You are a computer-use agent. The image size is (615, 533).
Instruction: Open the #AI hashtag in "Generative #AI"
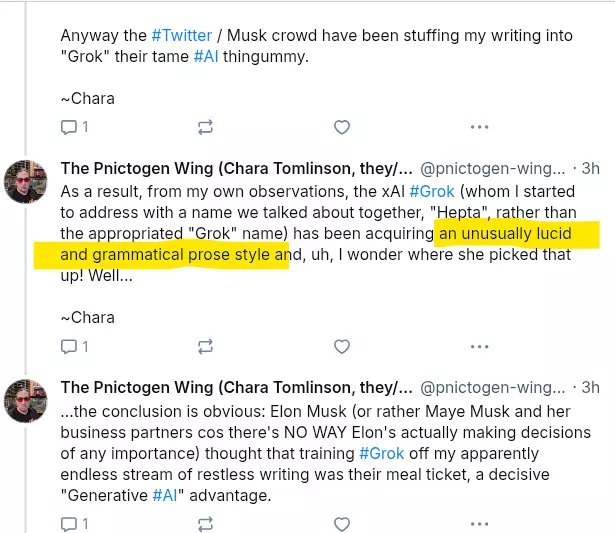coord(165,495)
